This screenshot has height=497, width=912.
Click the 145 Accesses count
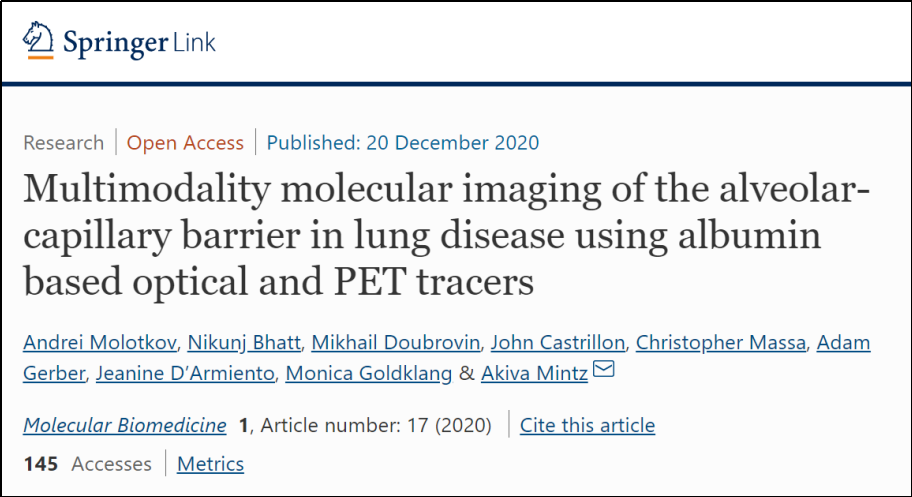click(87, 464)
